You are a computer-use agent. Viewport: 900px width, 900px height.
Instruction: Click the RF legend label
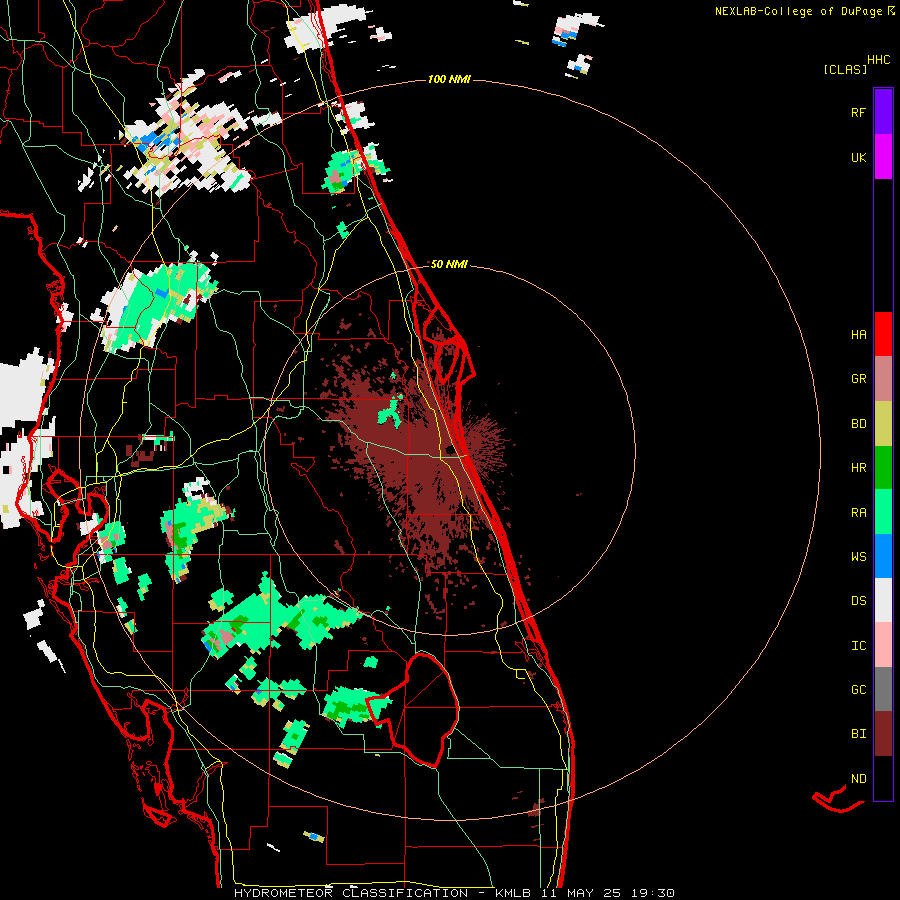point(858,112)
